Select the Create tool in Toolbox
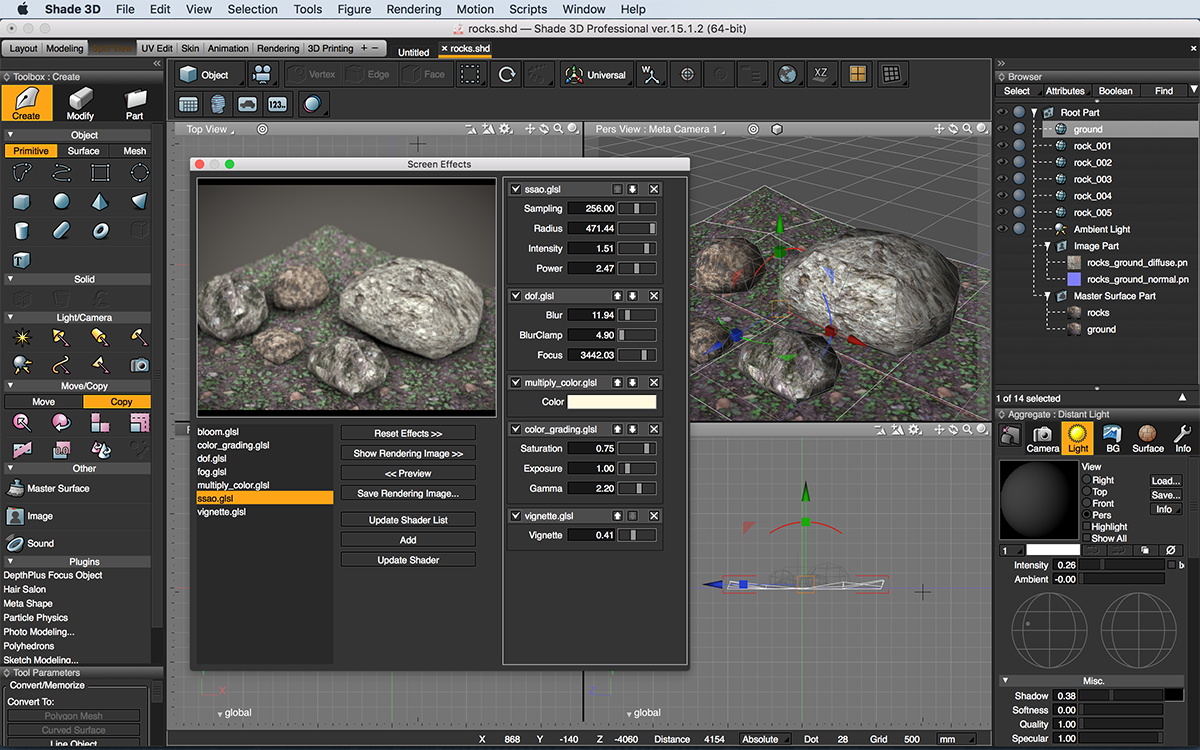This screenshot has height=750, width=1200. coord(26,103)
